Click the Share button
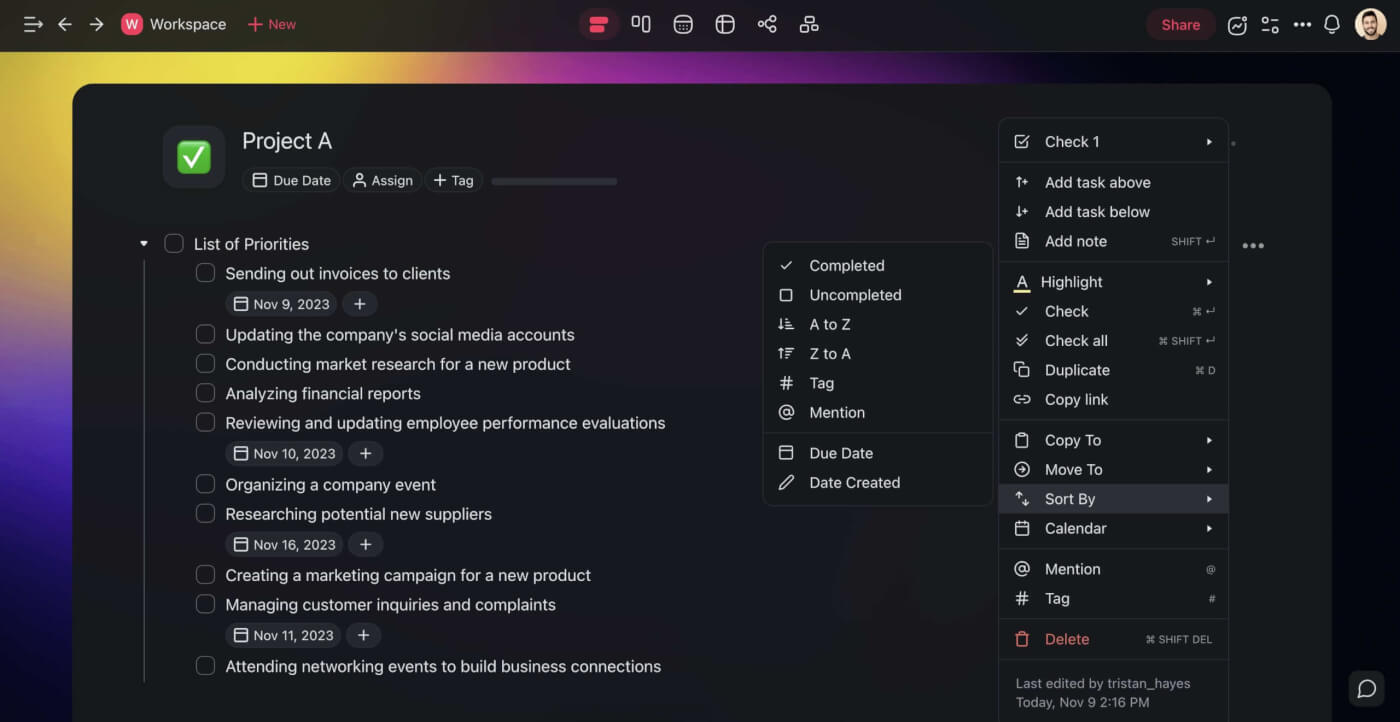This screenshot has height=722, width=1400. [x=1180, y=24]
